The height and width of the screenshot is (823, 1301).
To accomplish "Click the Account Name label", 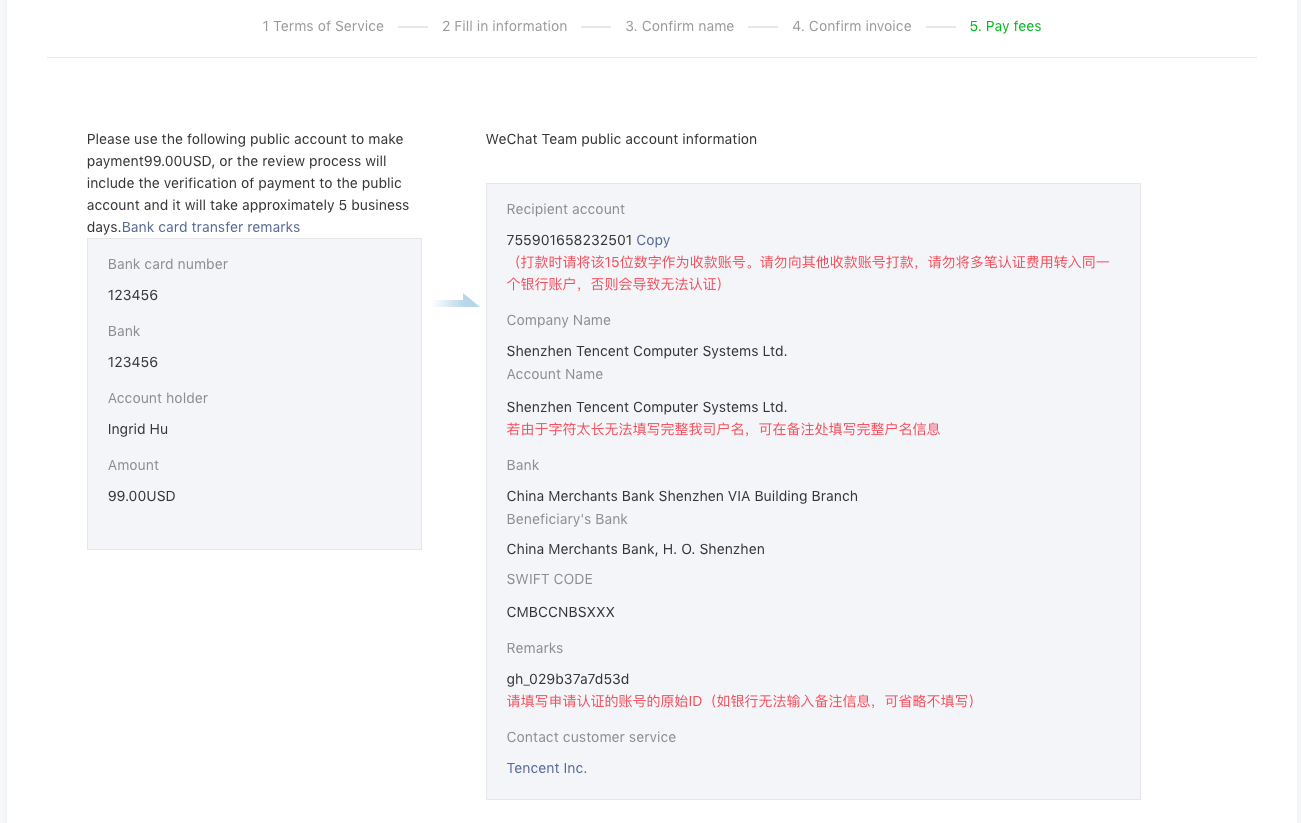I will pyautogui.click(x=555, y=374).
